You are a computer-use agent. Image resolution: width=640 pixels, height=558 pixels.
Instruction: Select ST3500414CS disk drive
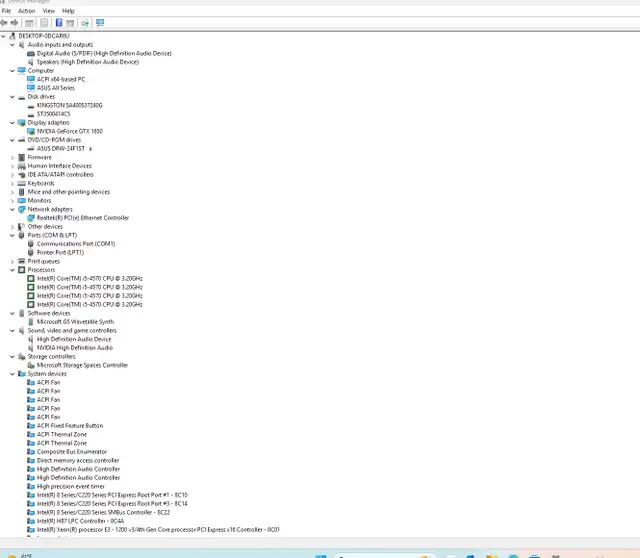(x=53, y=114)
